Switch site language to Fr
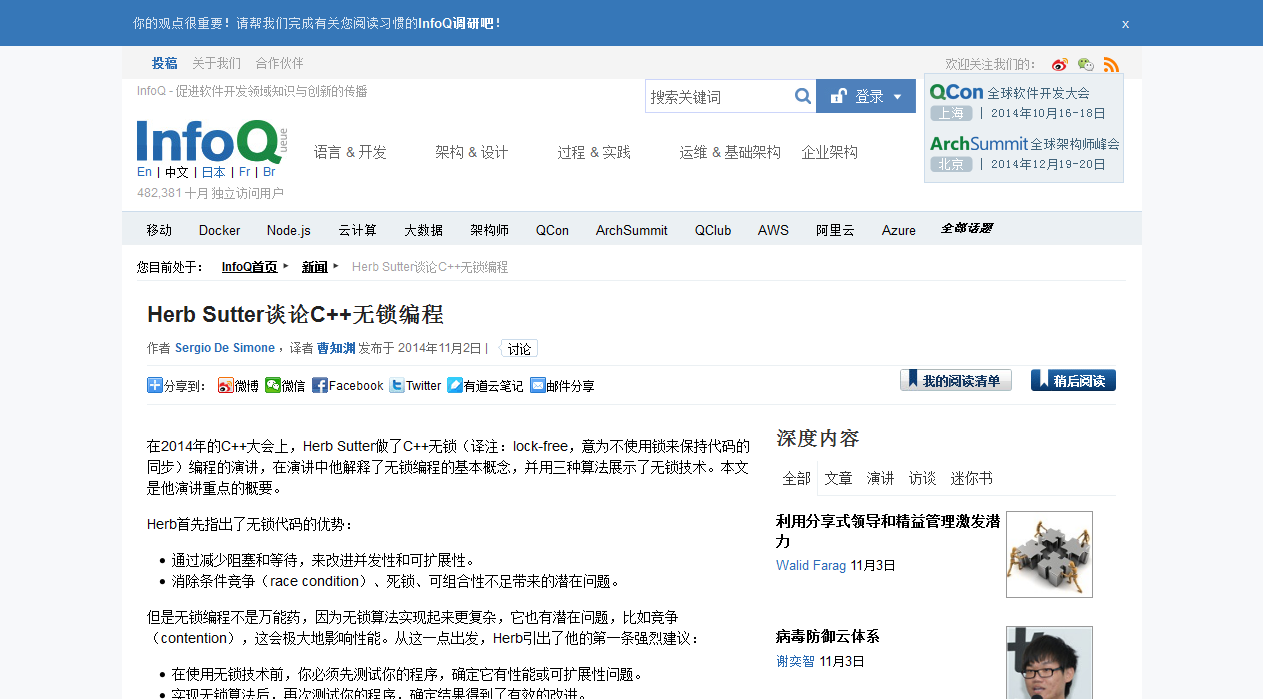This screenshot has width=1263, height=699. pyautogui.click(x=245, y=172)
